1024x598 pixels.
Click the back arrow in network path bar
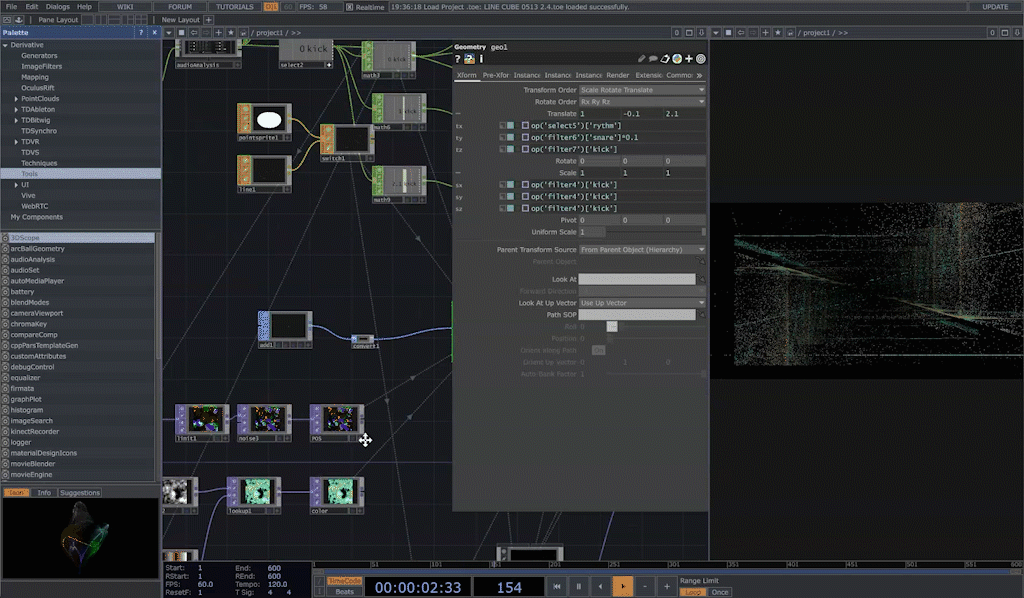pos(193,33)
